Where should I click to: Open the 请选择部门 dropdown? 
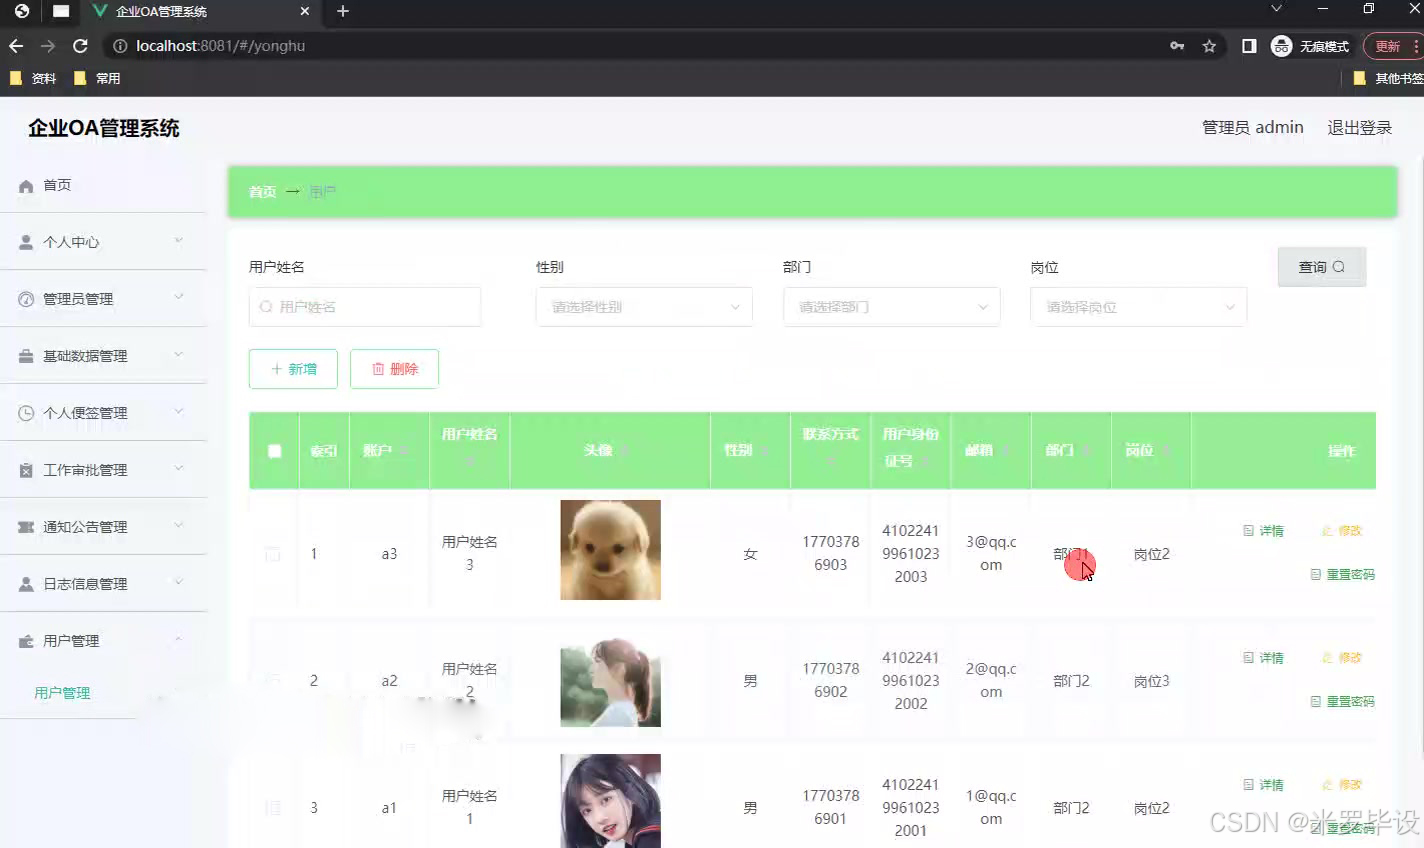click(x=890, y=306)
